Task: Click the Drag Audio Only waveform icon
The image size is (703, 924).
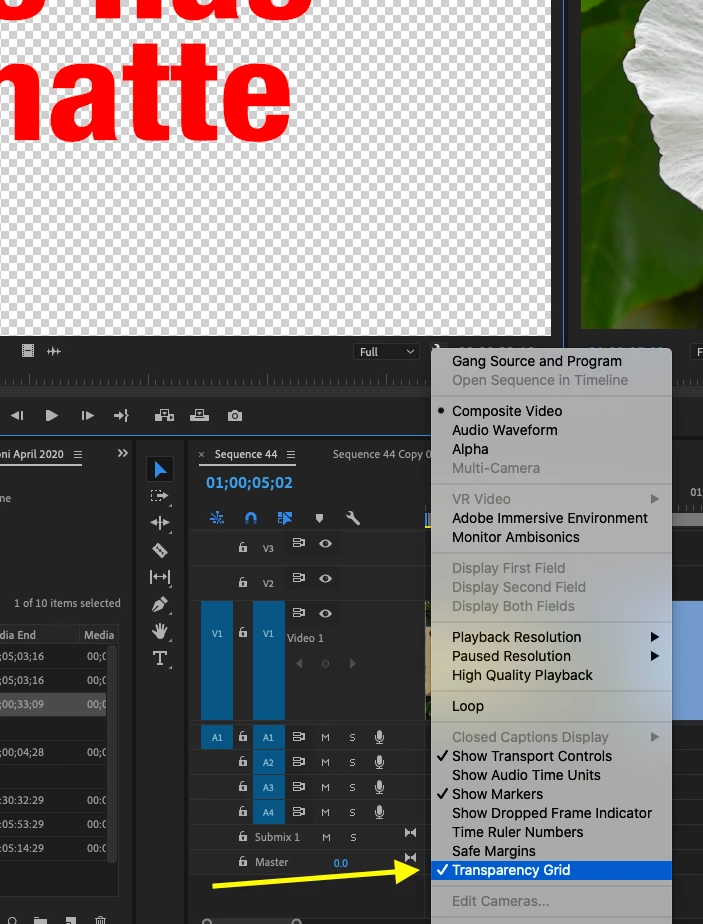Action: [54, 351]
